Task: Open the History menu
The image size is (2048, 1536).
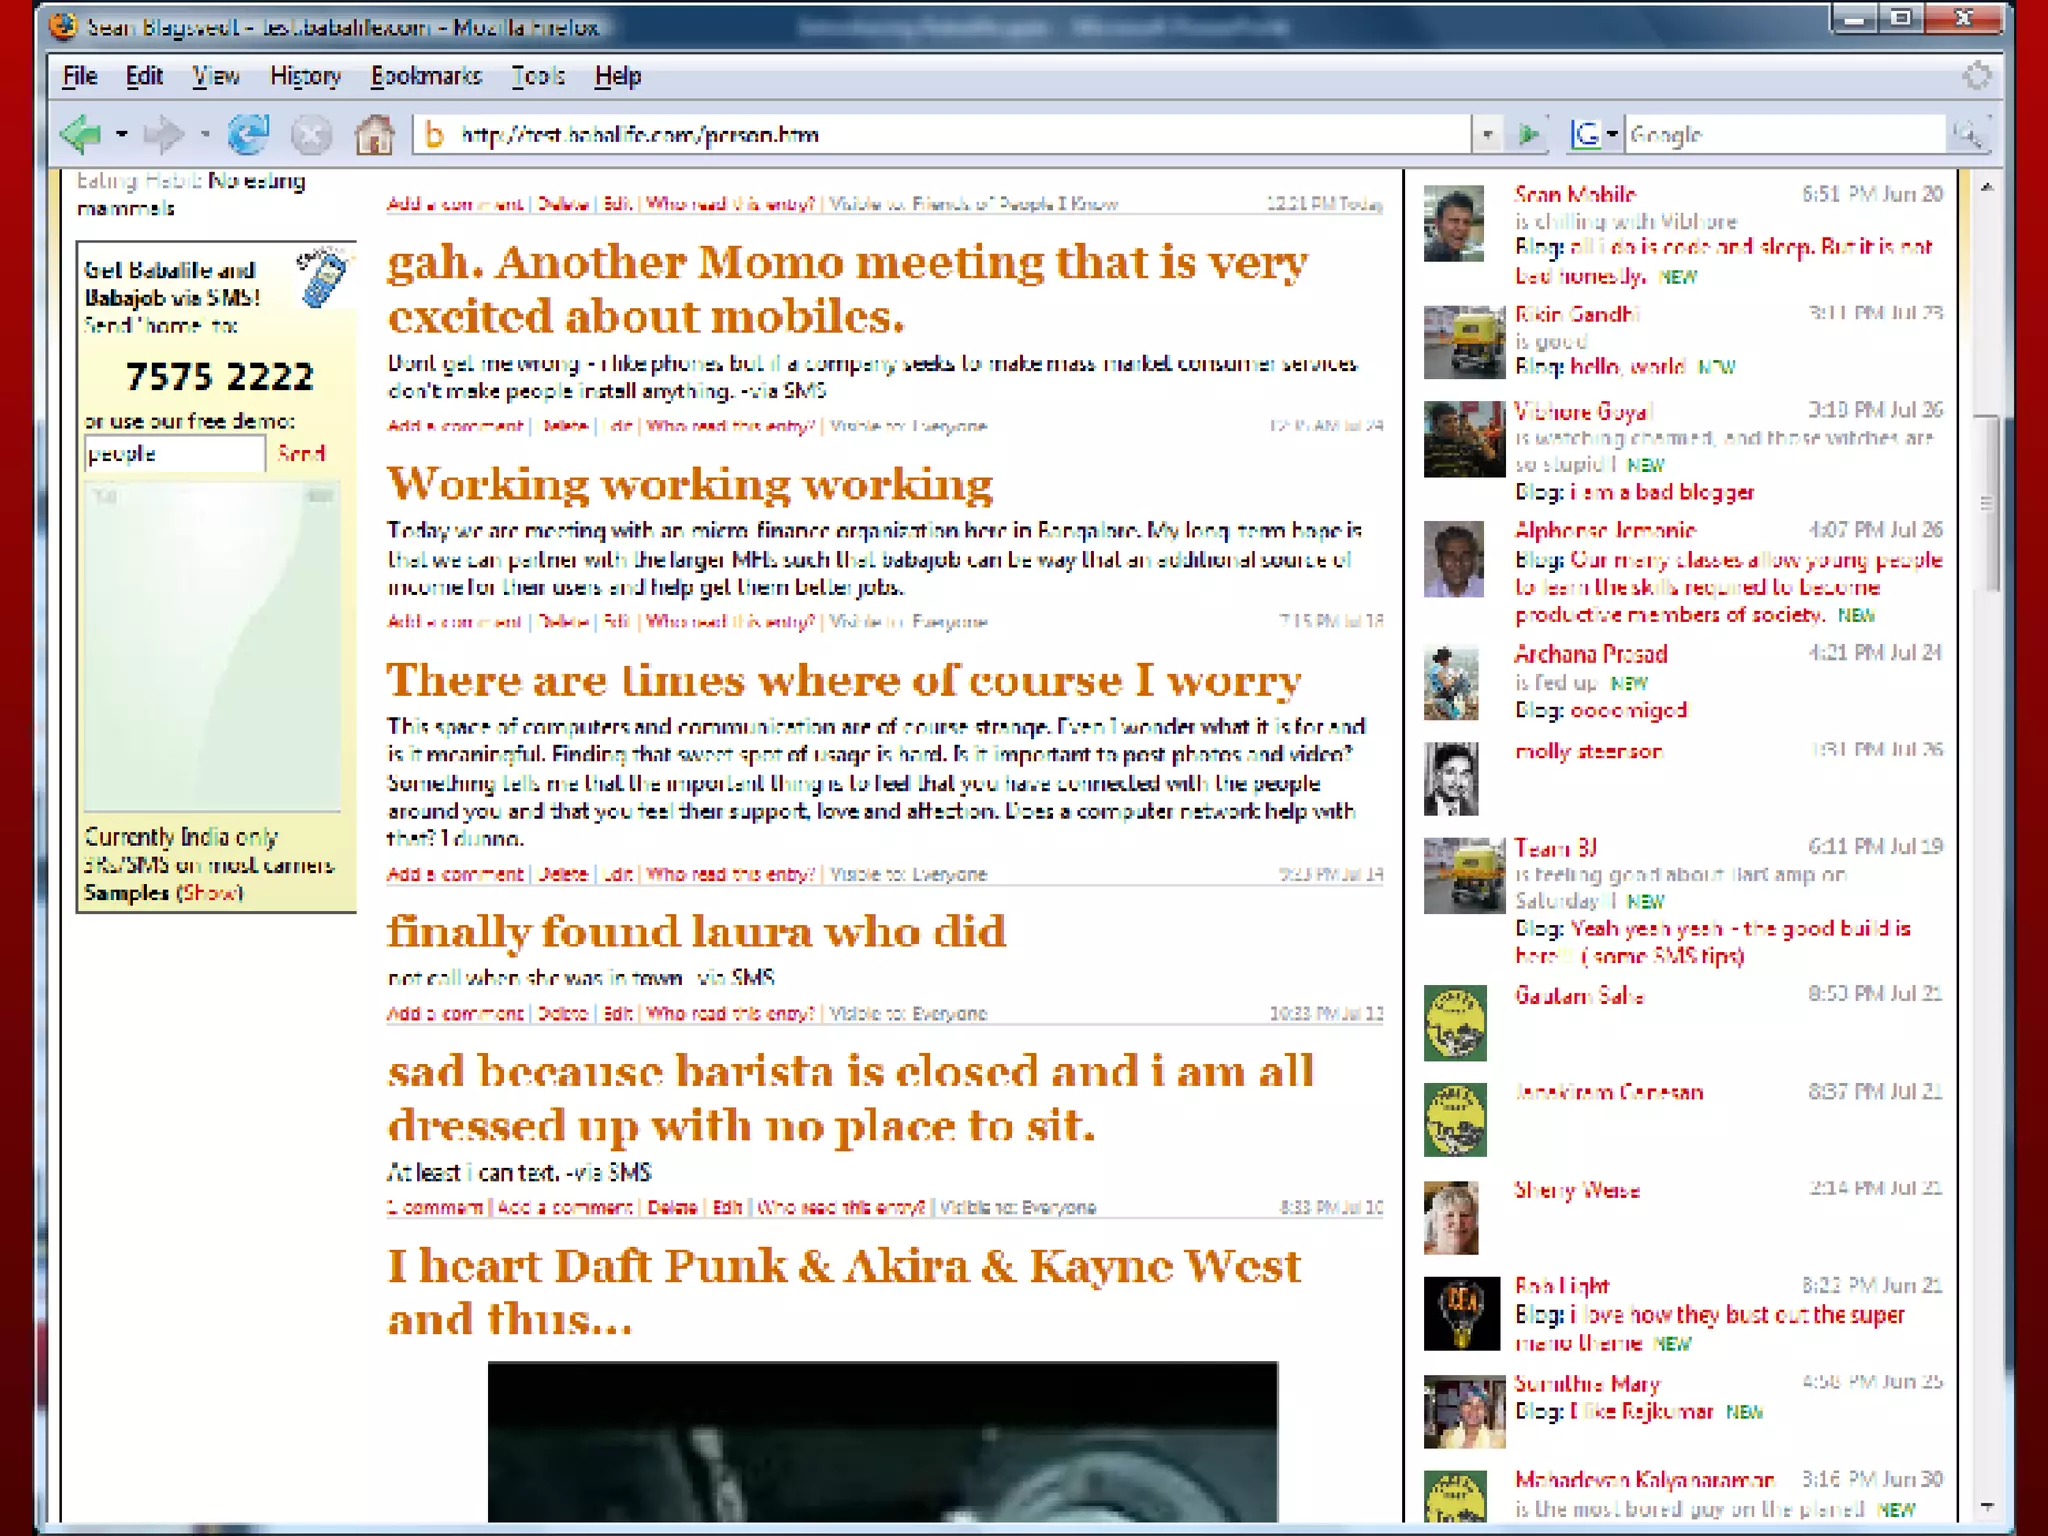Action: click(305, 76)
